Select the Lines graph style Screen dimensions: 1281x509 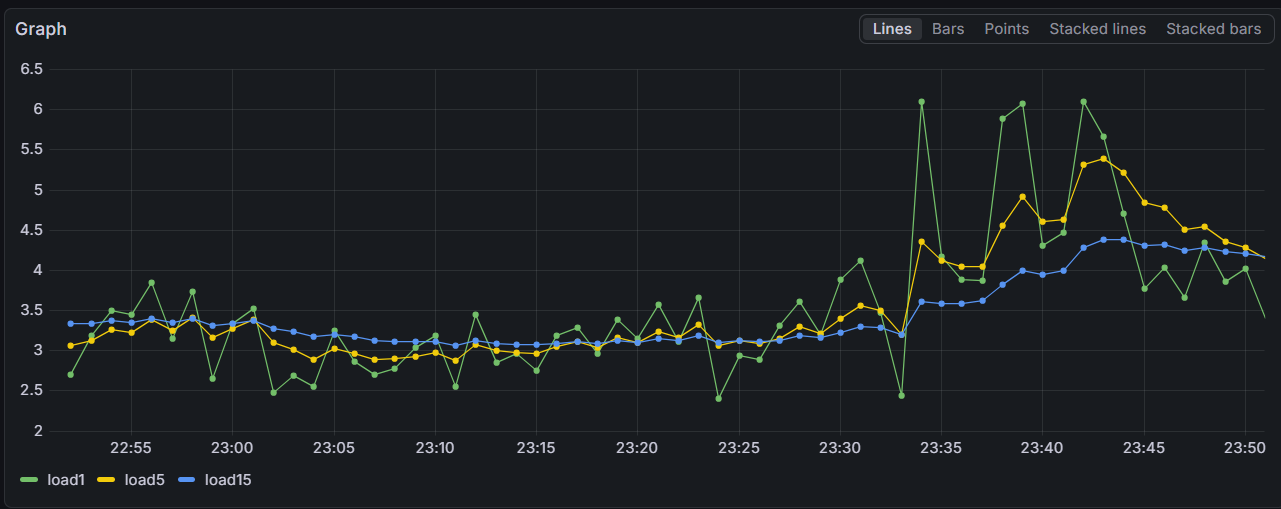coord(892,29)
